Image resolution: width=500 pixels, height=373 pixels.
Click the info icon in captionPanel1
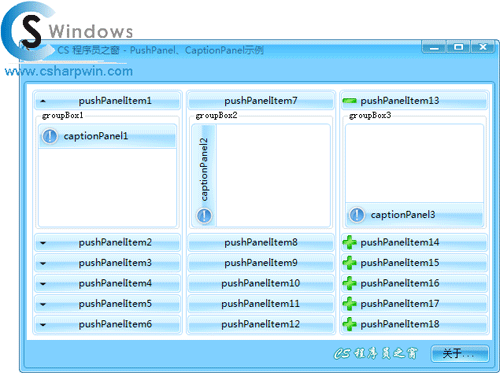50,136
